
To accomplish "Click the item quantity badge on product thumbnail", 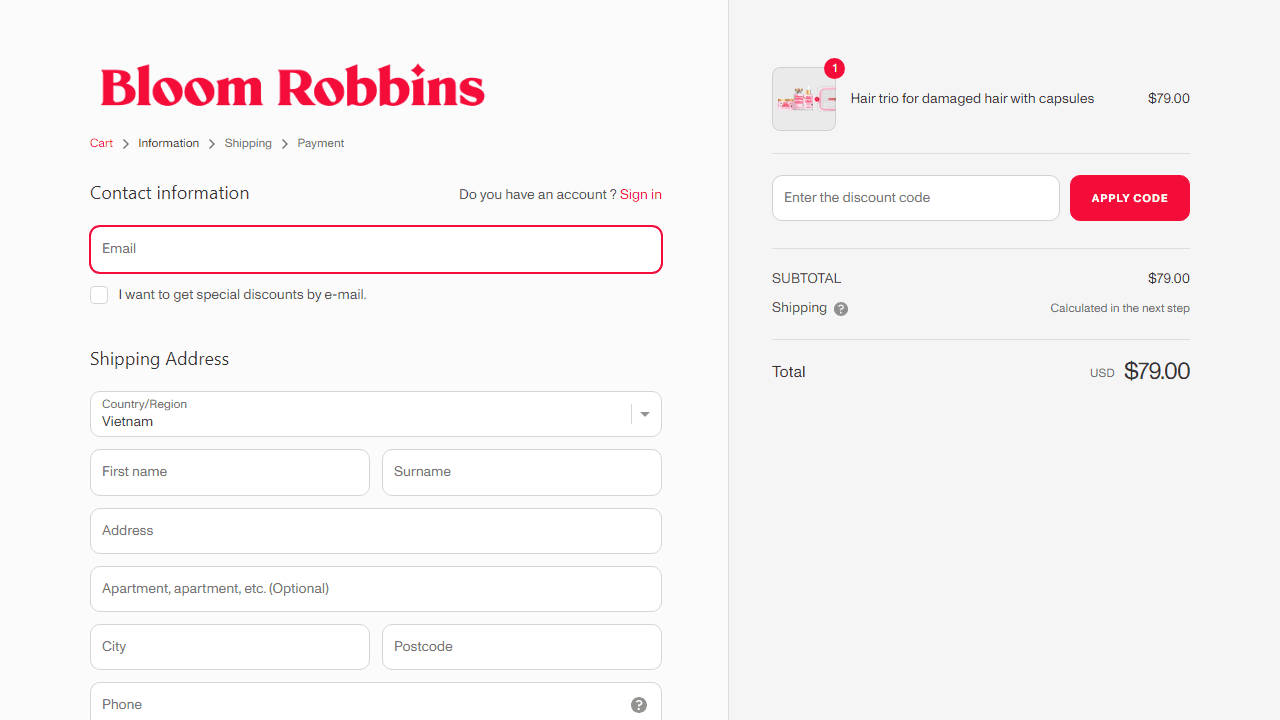I will (x=834, y=68).
